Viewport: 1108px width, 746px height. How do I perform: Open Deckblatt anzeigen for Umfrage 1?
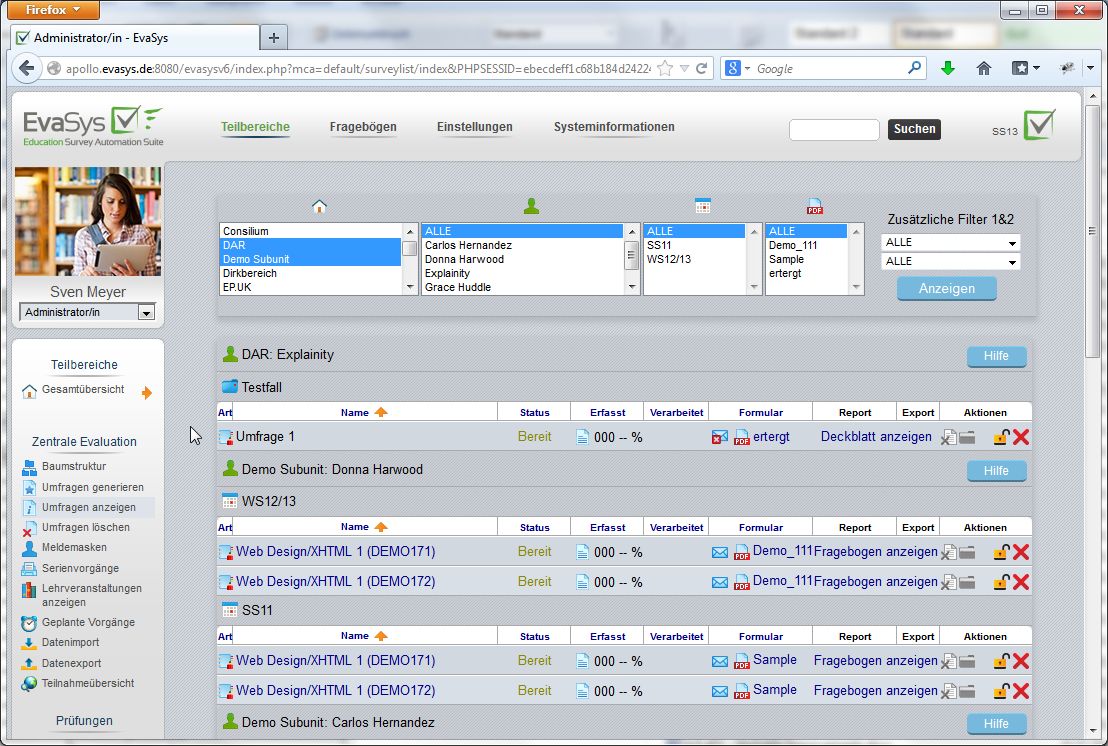coord(875,436)
